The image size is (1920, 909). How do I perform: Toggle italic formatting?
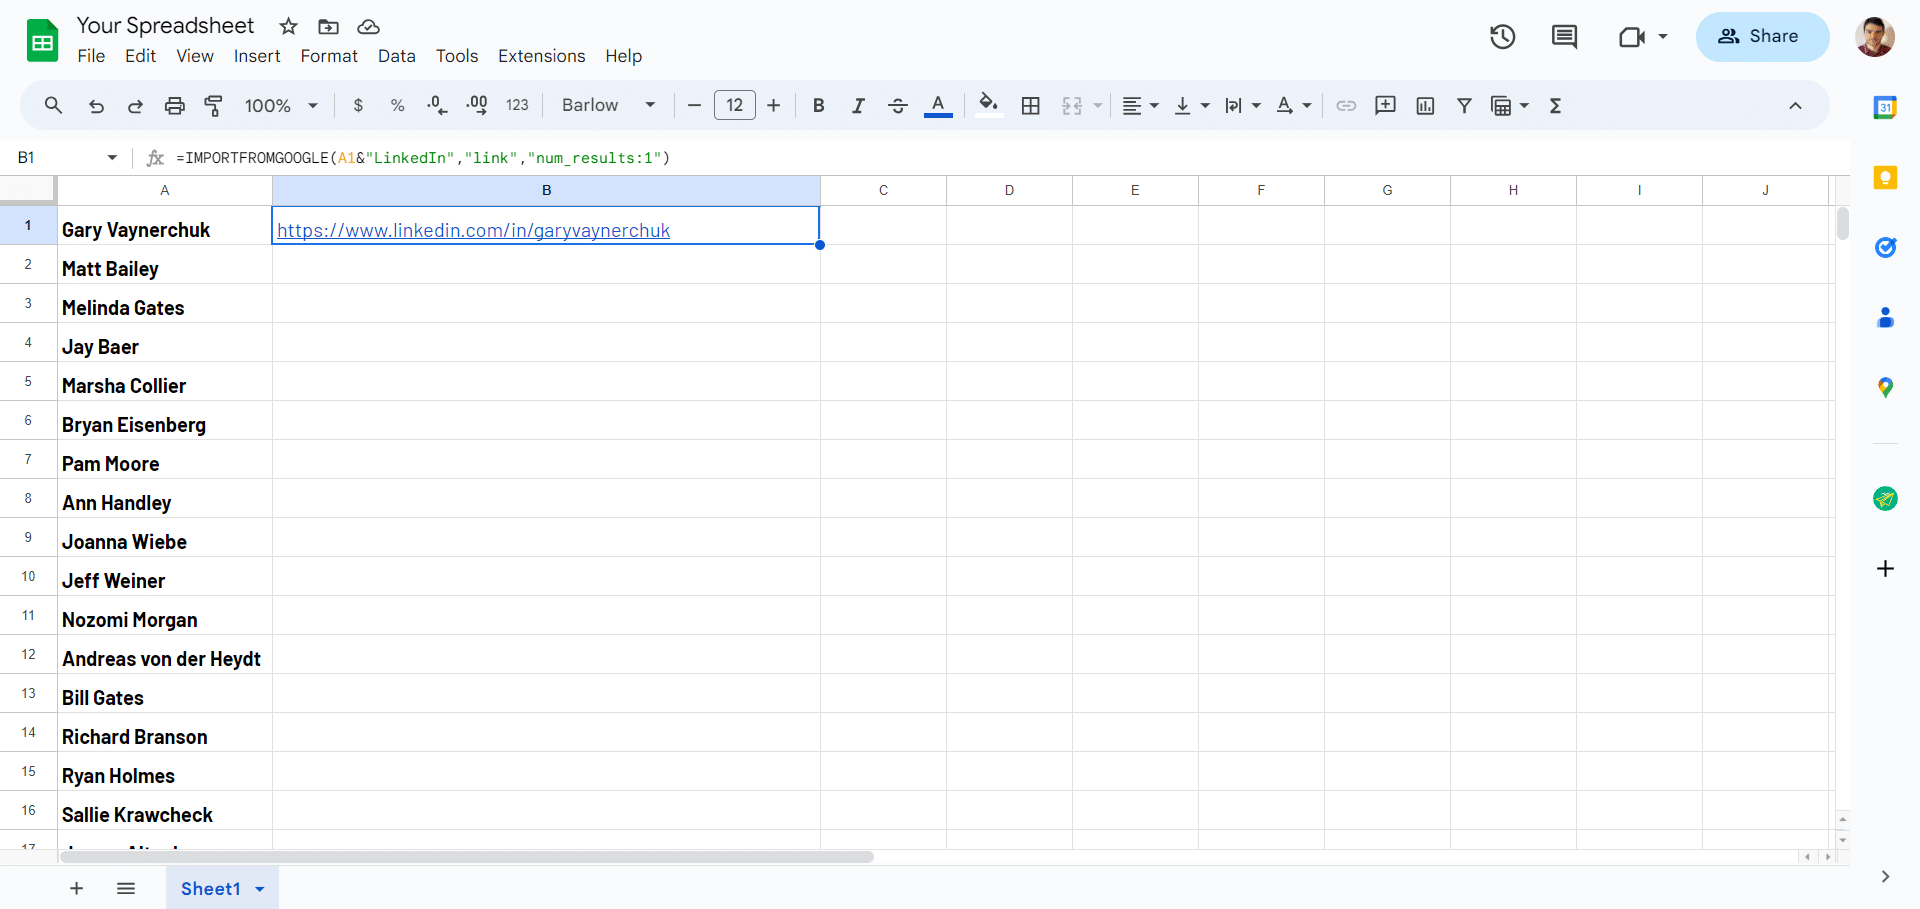coord(857,105)
